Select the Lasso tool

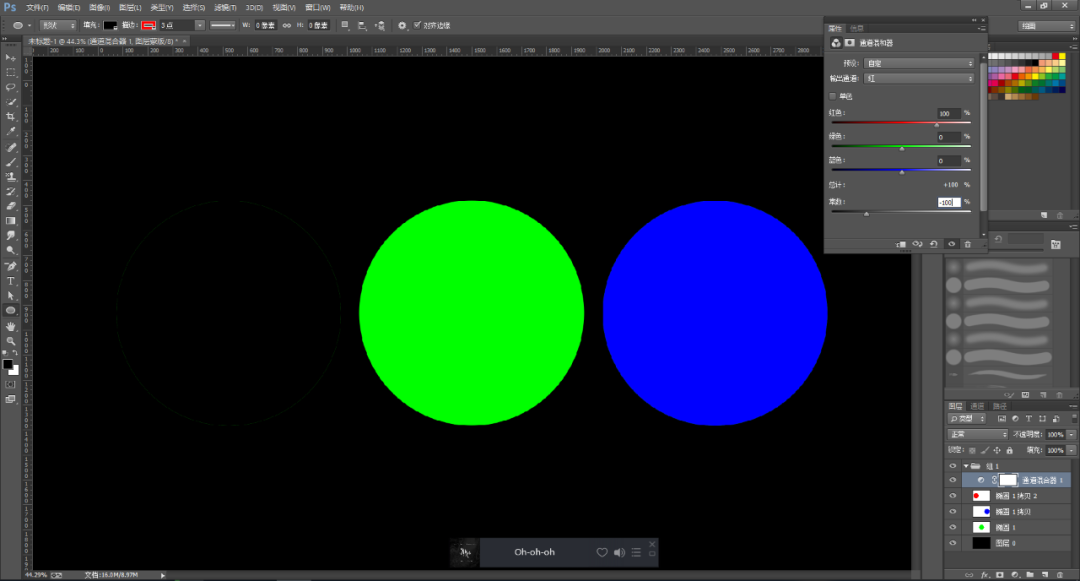[x=10, y=87]
